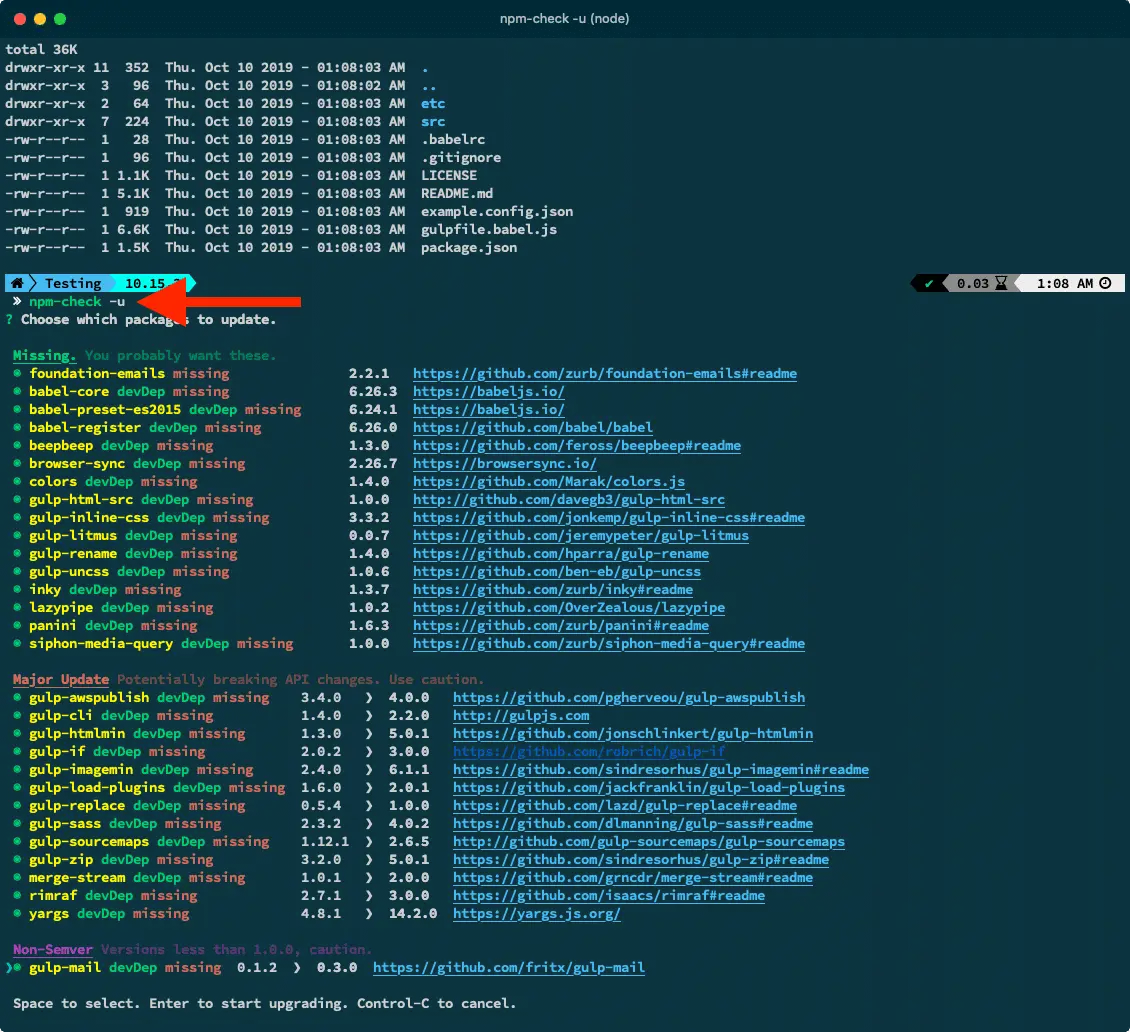Screen dimensions: 1130x1032
Task: Click the beepbeep package name
Action: point(61,445)
